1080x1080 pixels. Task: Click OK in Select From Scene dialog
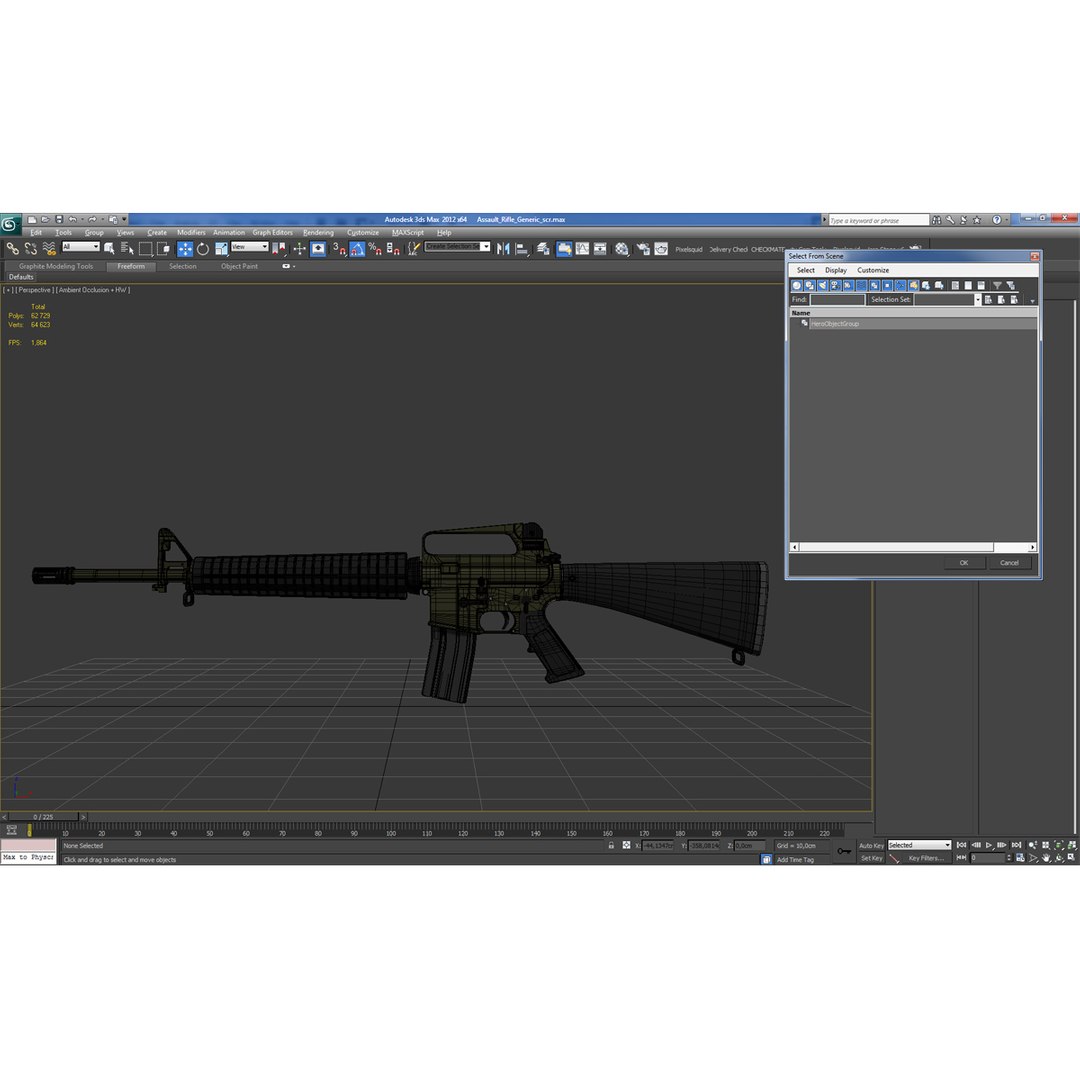coord(964,563)
